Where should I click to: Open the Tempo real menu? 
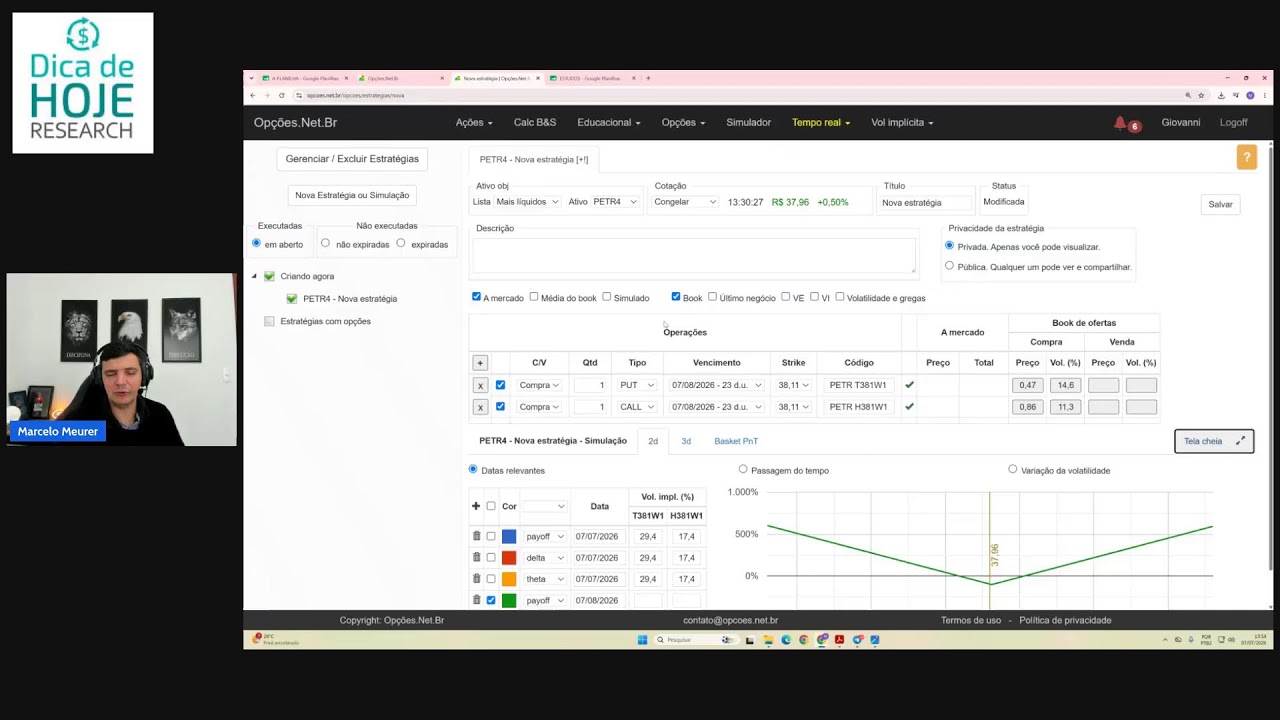pos(821,122)
